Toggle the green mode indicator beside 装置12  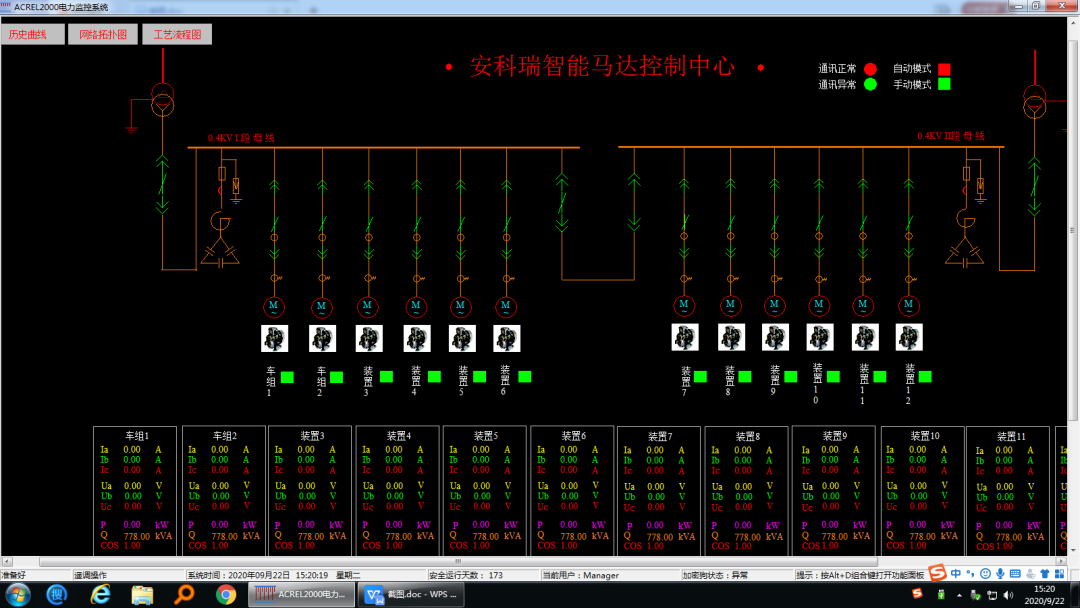coord(925,377)
